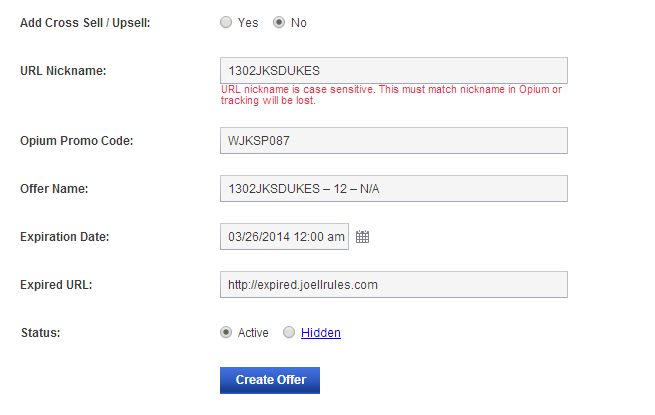Open the expiration date calendar picker
Image resolution: width=655 pixels, height=415 pixels.
pyautogui.click(x=362, y=237)
